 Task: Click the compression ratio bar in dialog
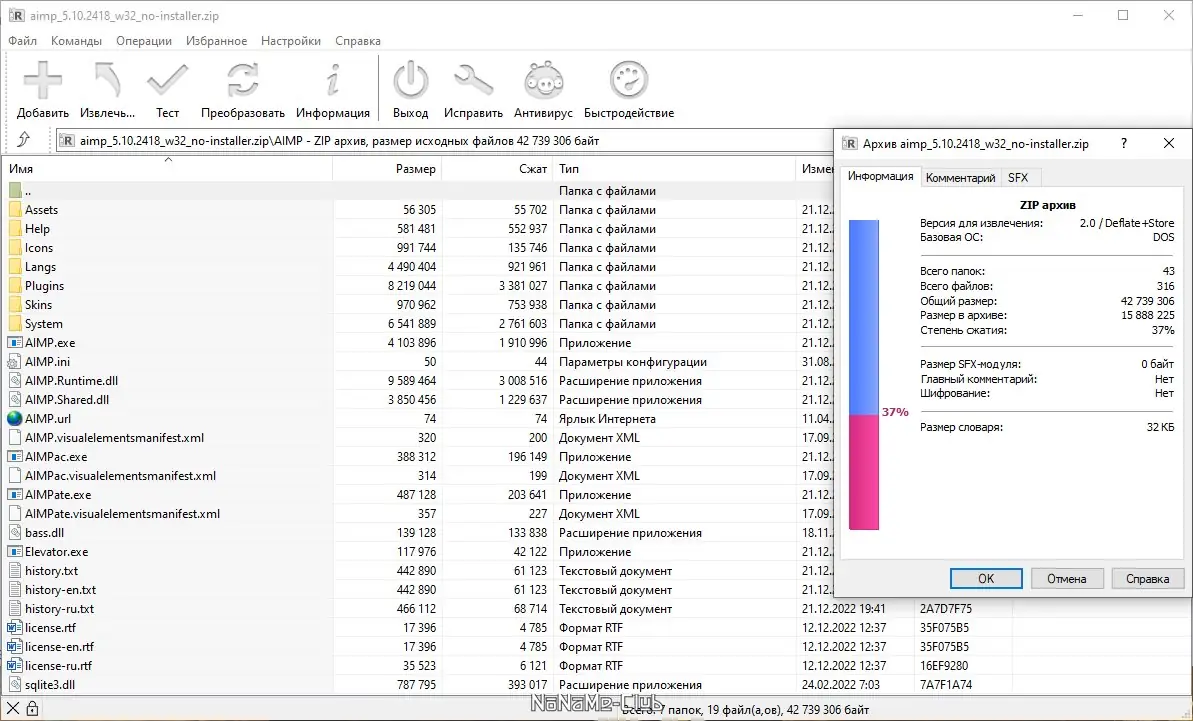click(864, 375)
